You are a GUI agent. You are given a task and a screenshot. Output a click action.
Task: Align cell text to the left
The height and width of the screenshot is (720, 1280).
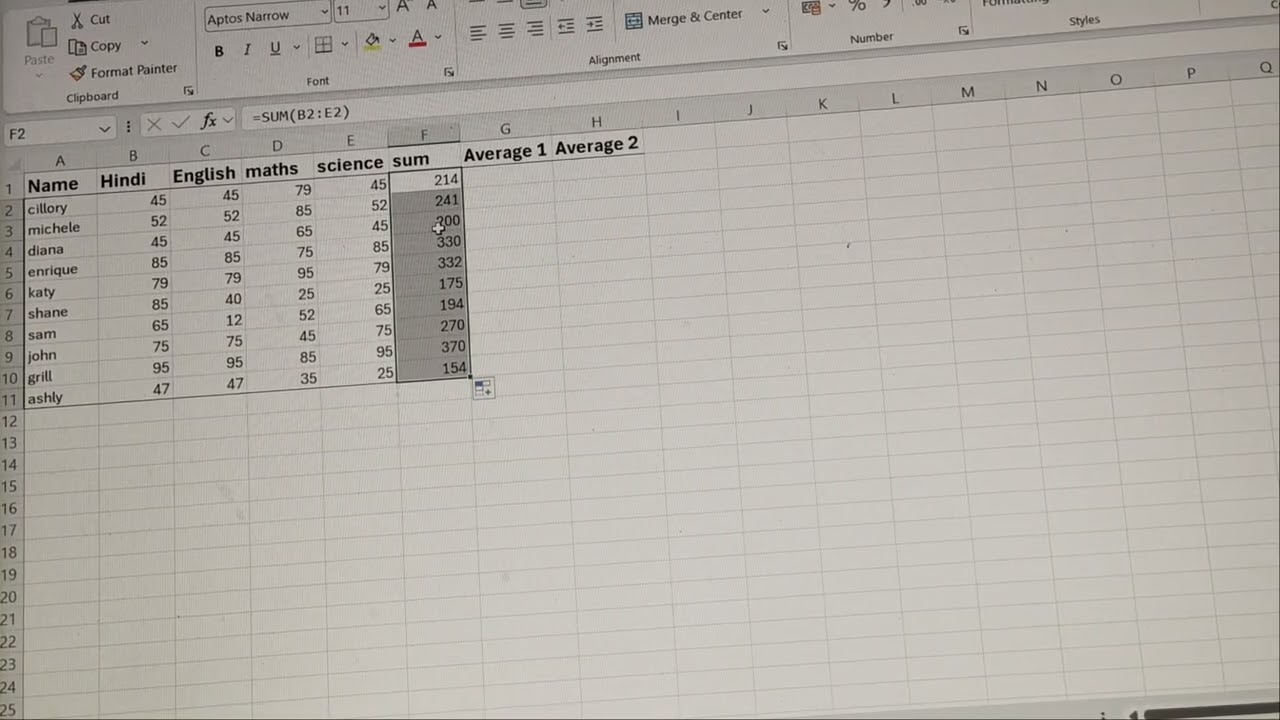point(478,33)
